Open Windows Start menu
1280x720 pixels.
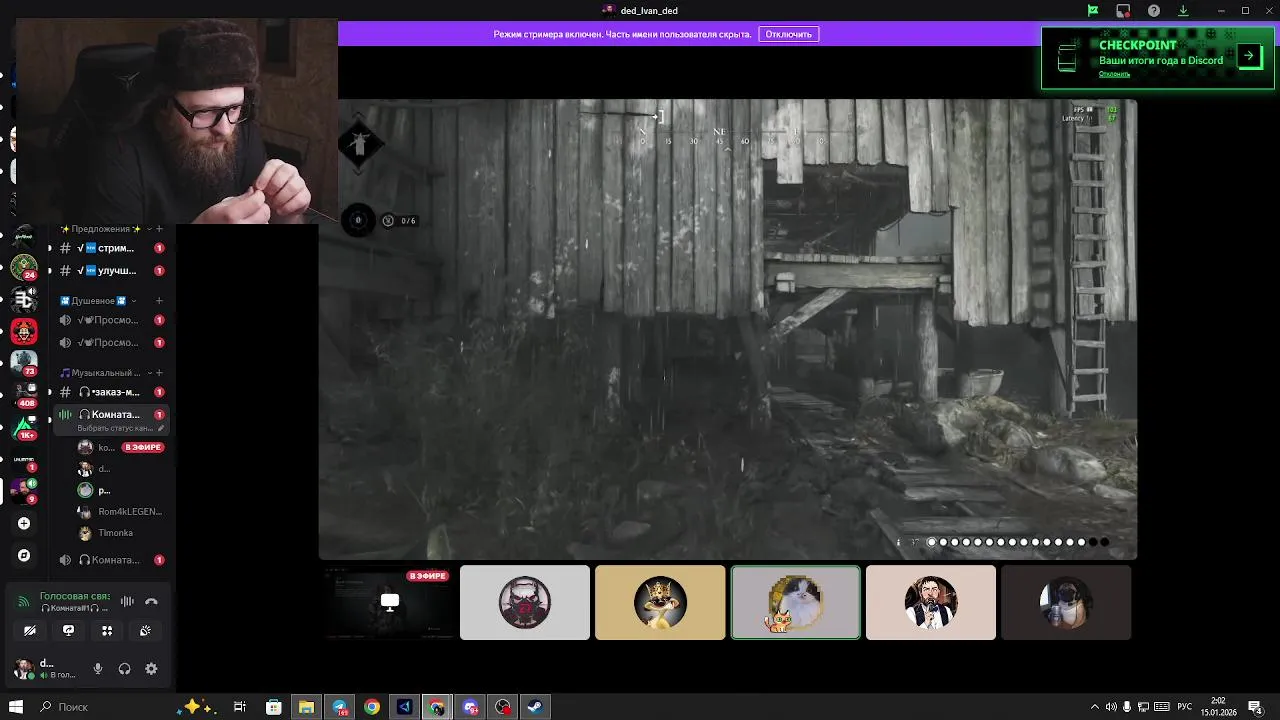coord(15,707)
